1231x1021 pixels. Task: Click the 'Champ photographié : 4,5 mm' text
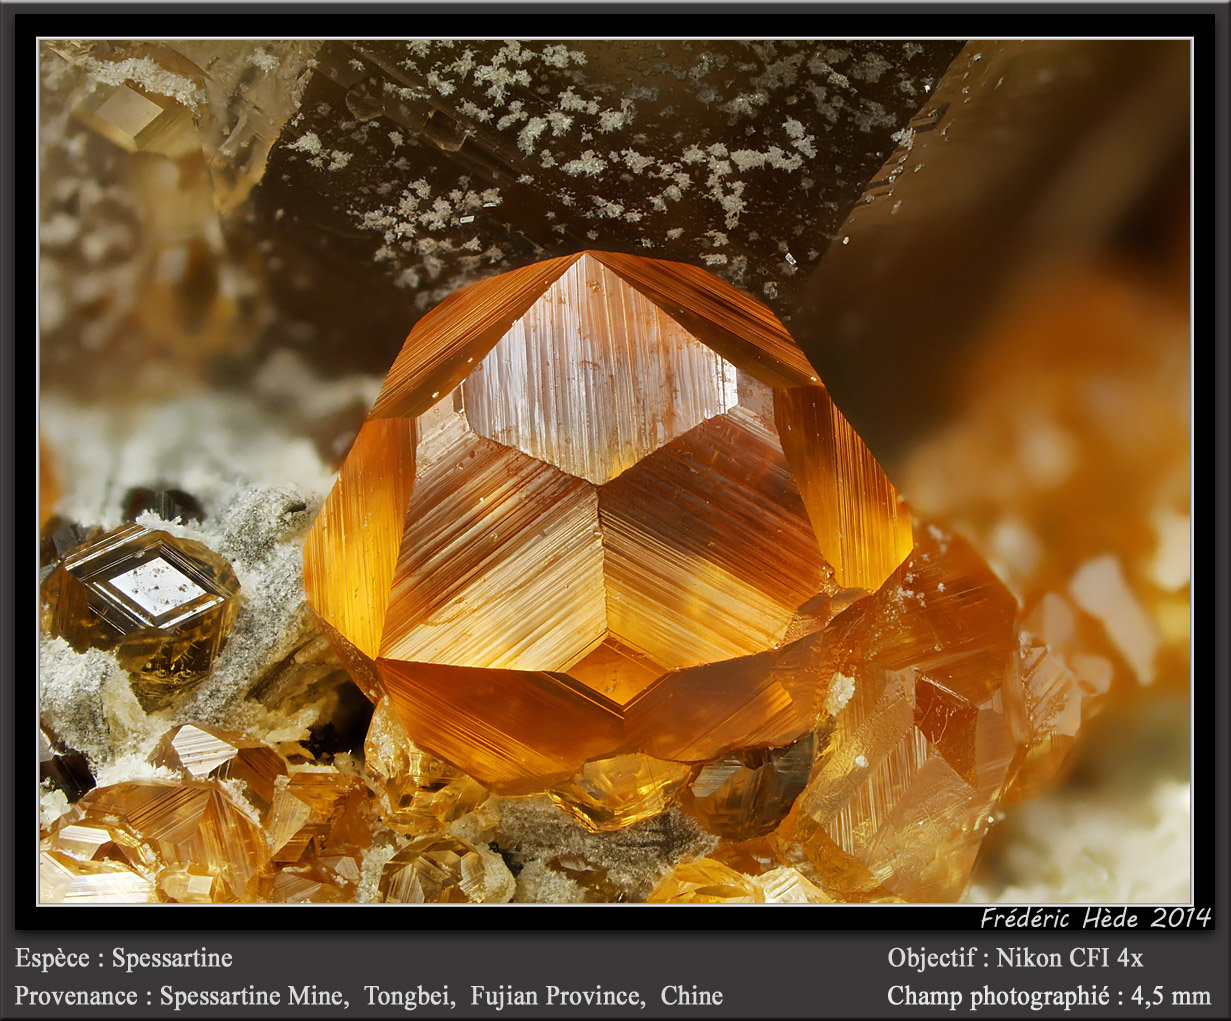click(x=1049, y=996)
